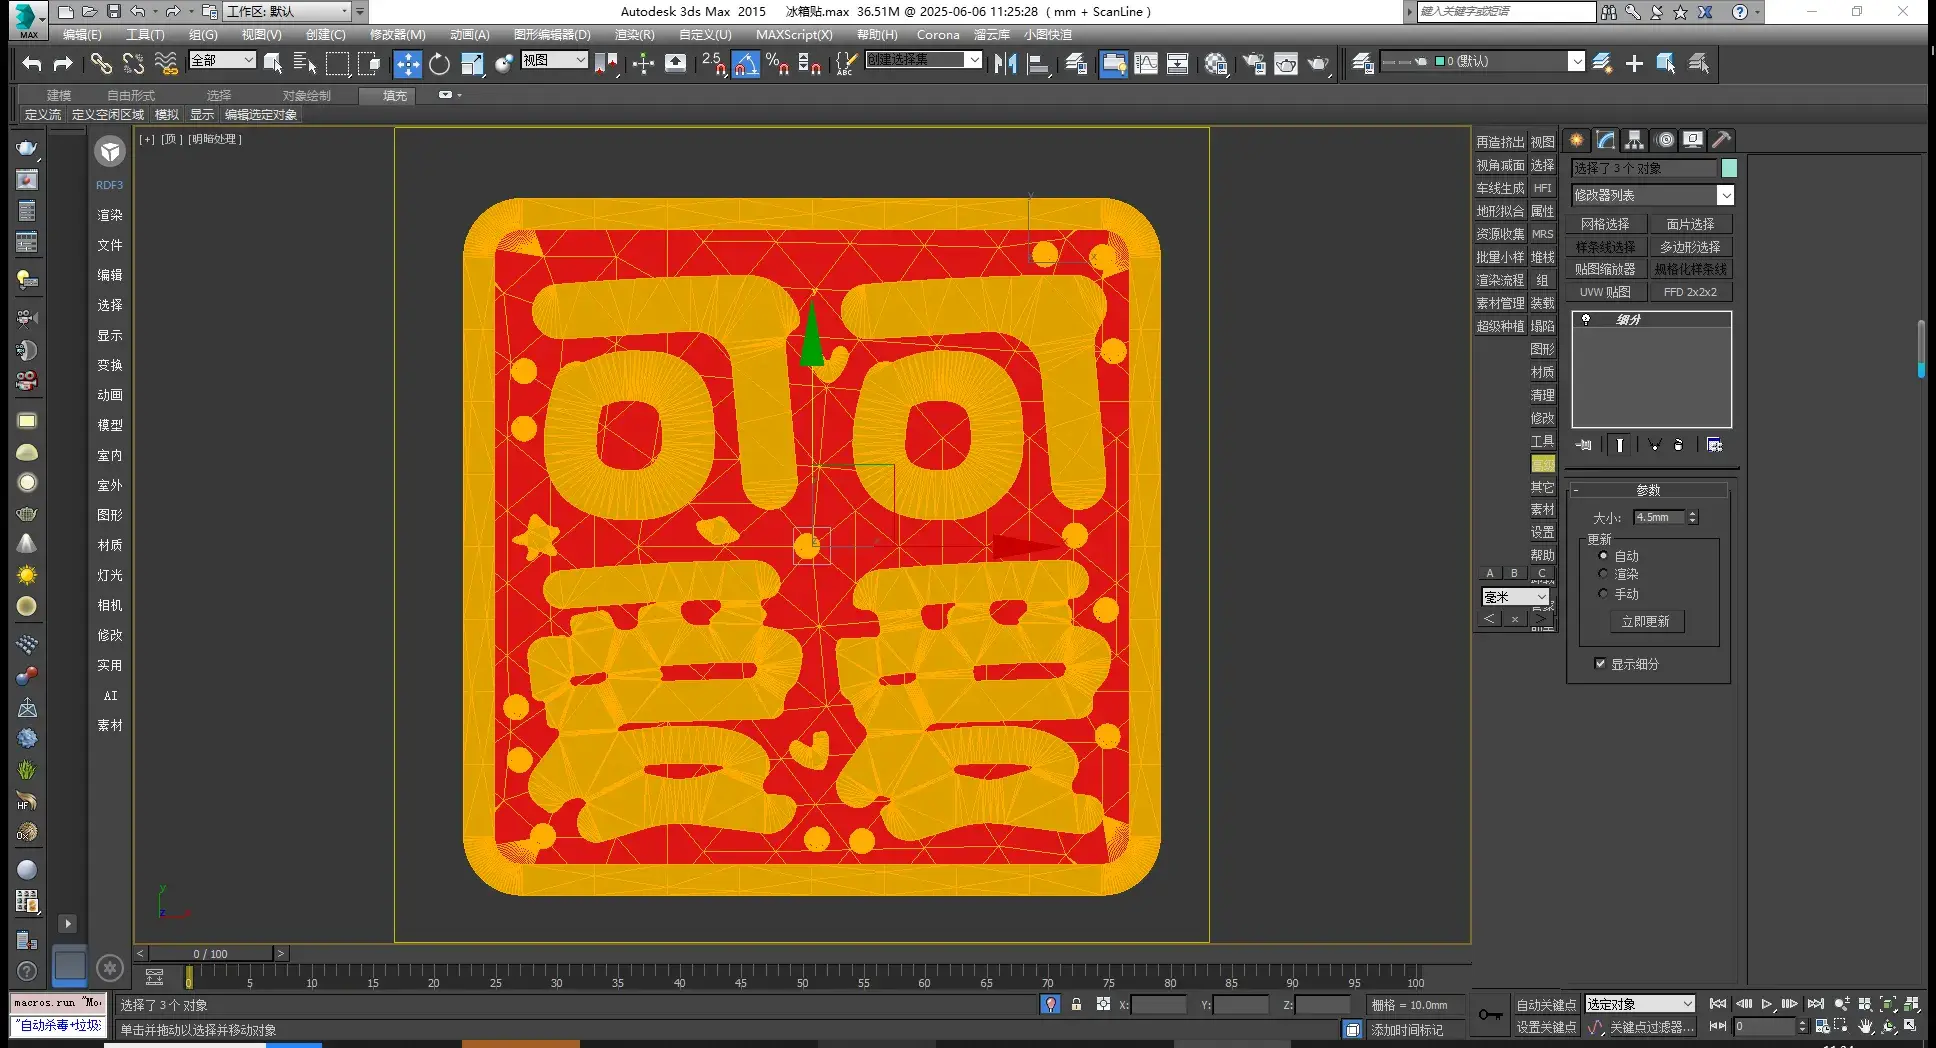Toggle the Percent Snap button
1936x1048 pixels.
click(778, 64)
